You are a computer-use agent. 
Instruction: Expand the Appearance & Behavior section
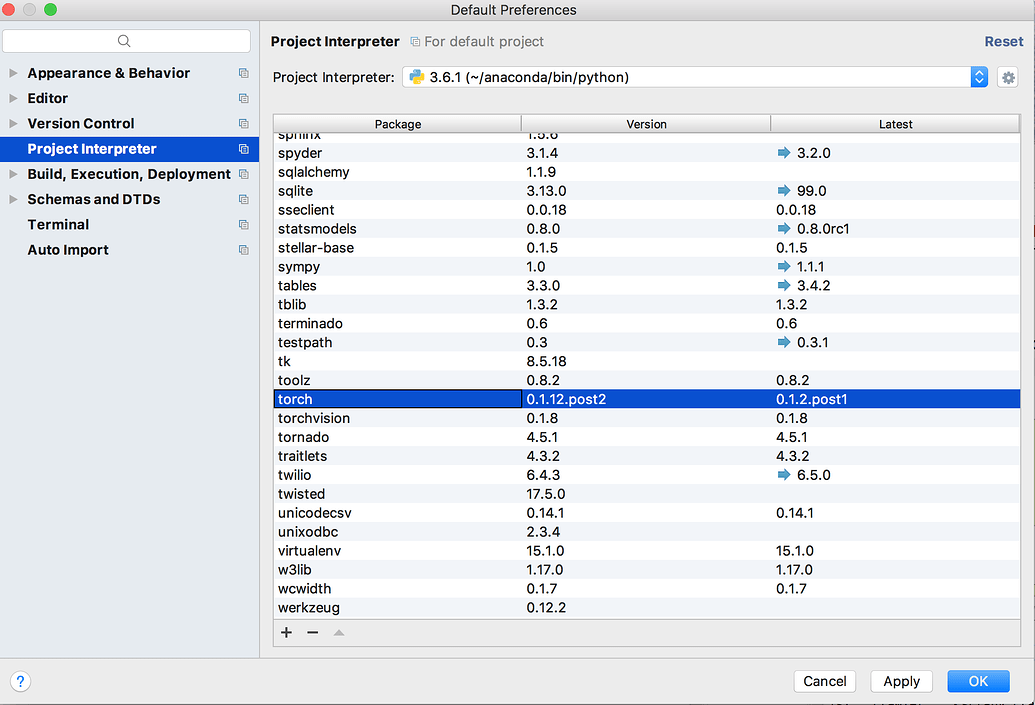pyautogui.click(x=13, y=73)
